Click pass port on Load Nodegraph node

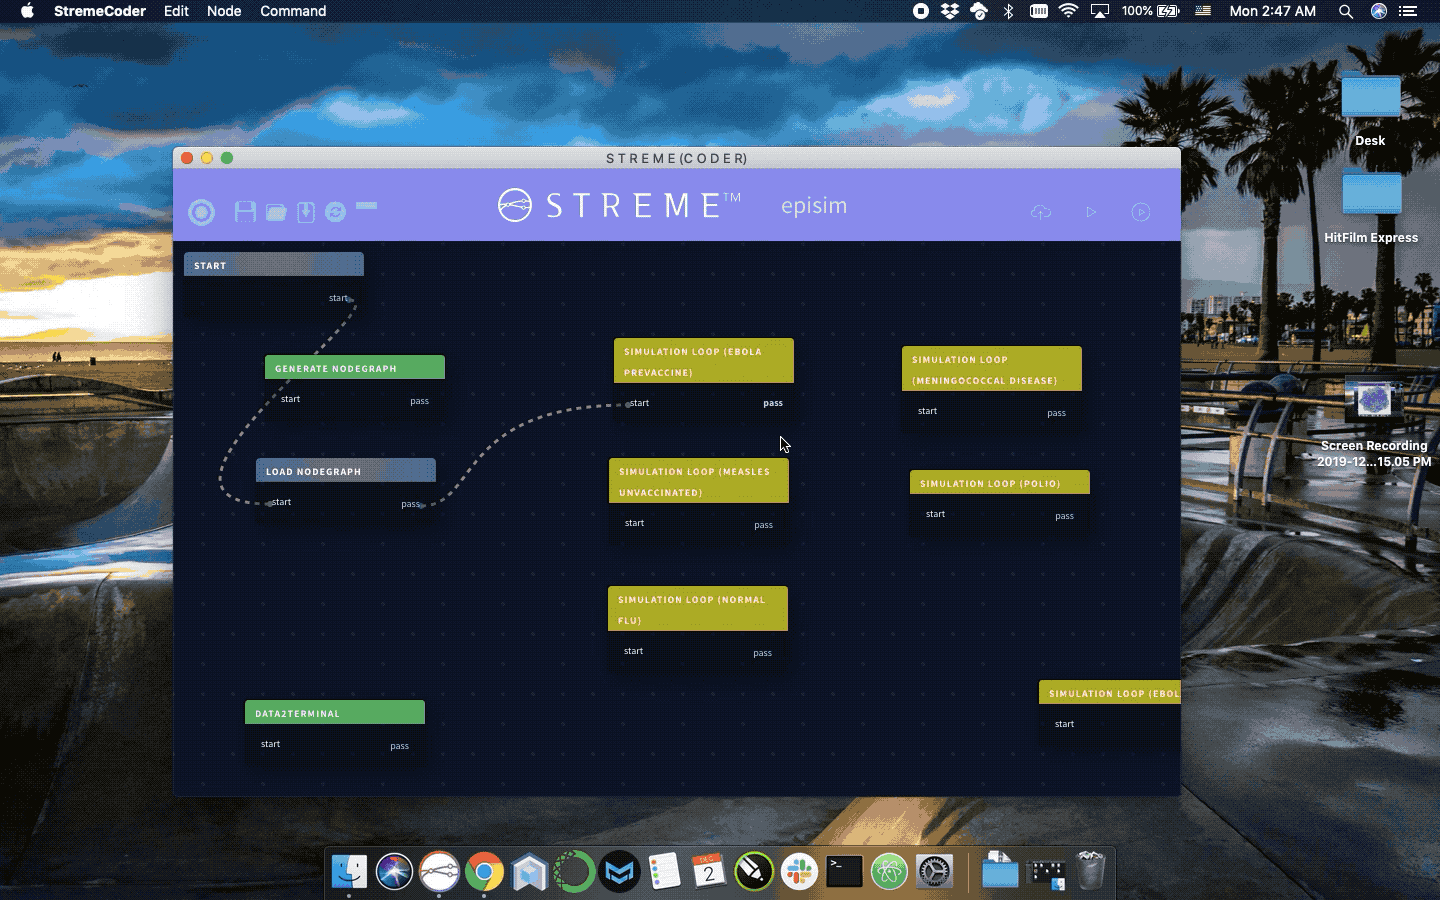point(412,504)
